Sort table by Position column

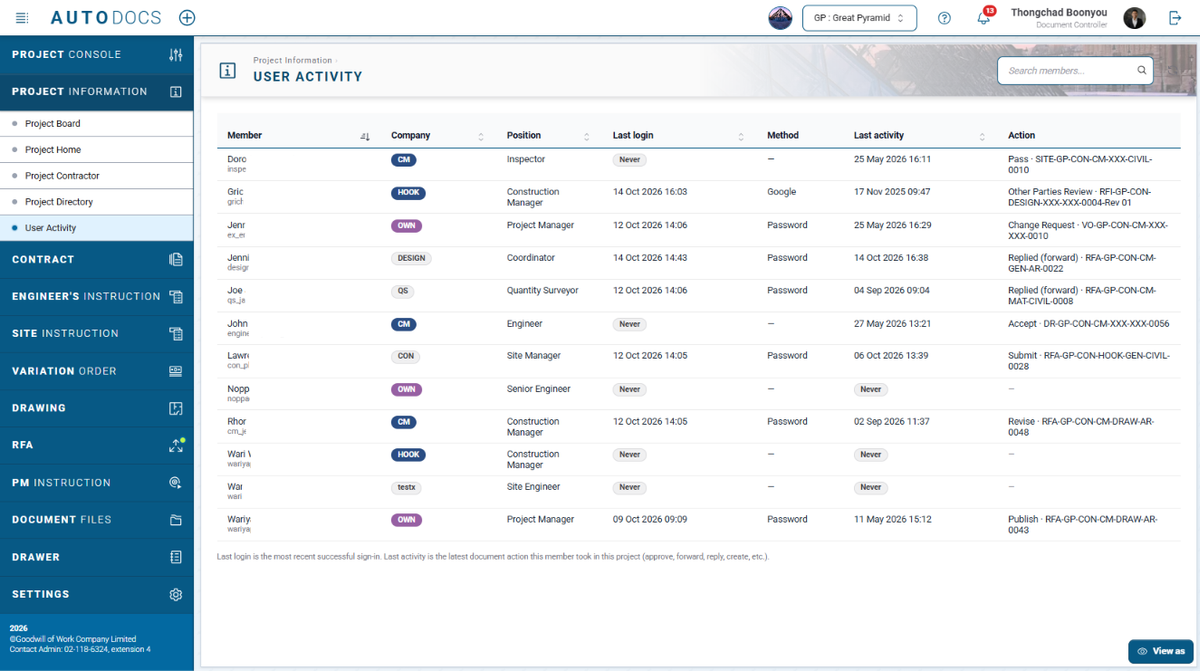coord(587,136)
